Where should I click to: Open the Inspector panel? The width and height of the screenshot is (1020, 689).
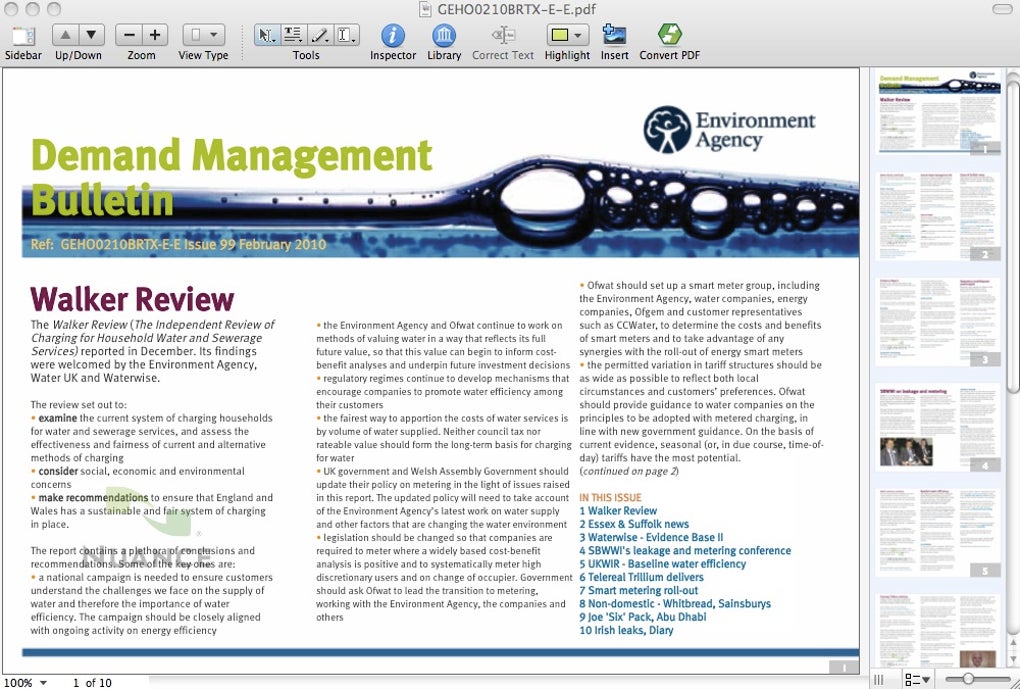tap(392, 35)
